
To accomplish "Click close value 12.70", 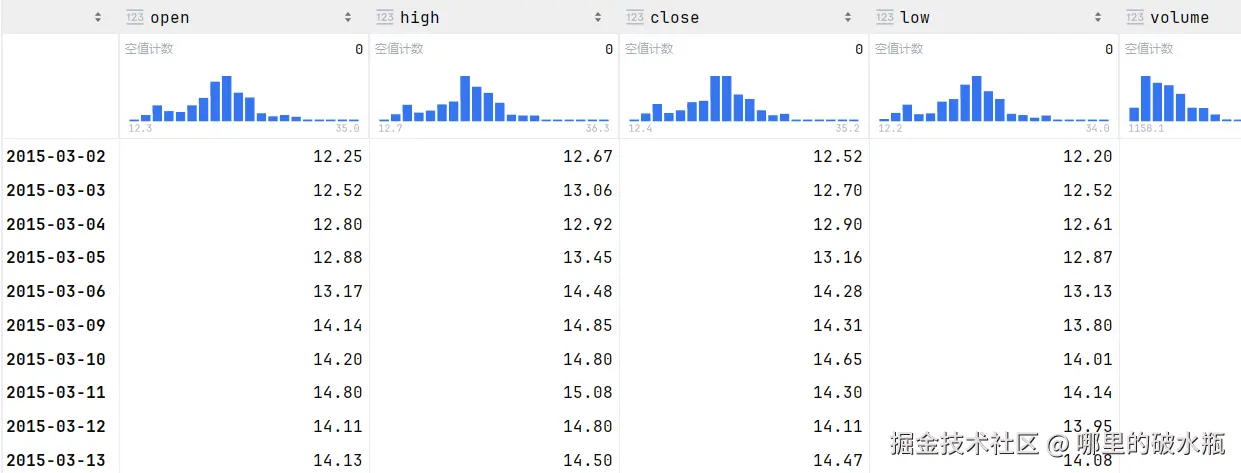I will point(838,190).
